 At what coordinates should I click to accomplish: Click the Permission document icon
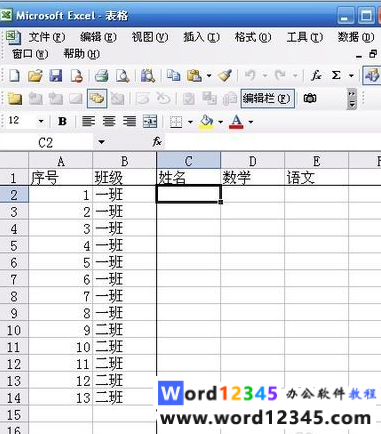click(77, 76)
